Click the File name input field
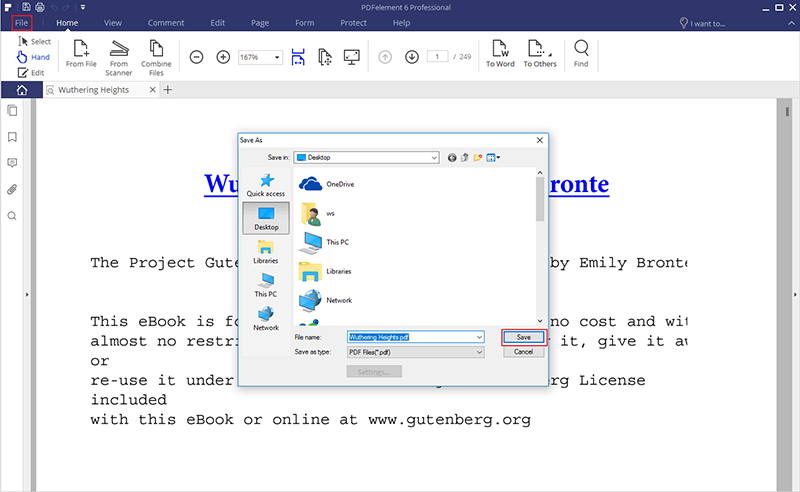This screenshot has height=492, width=800. pos(415,337)
